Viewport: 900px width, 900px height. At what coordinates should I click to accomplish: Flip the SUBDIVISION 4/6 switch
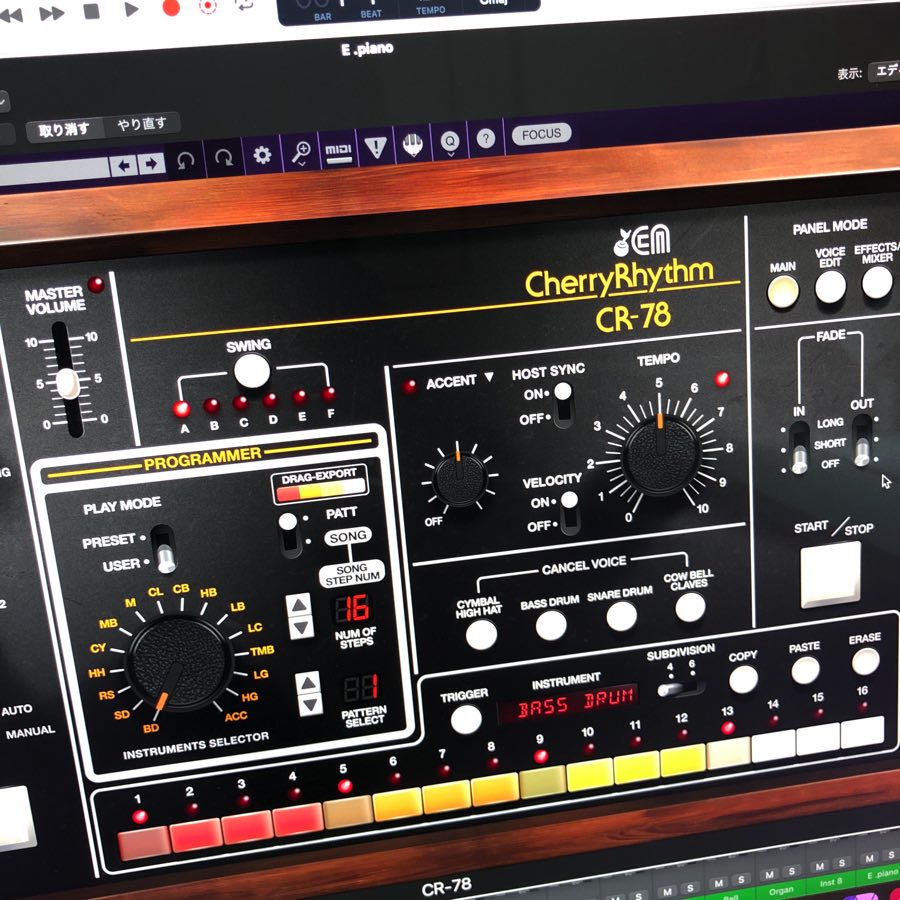click(681, 688)
